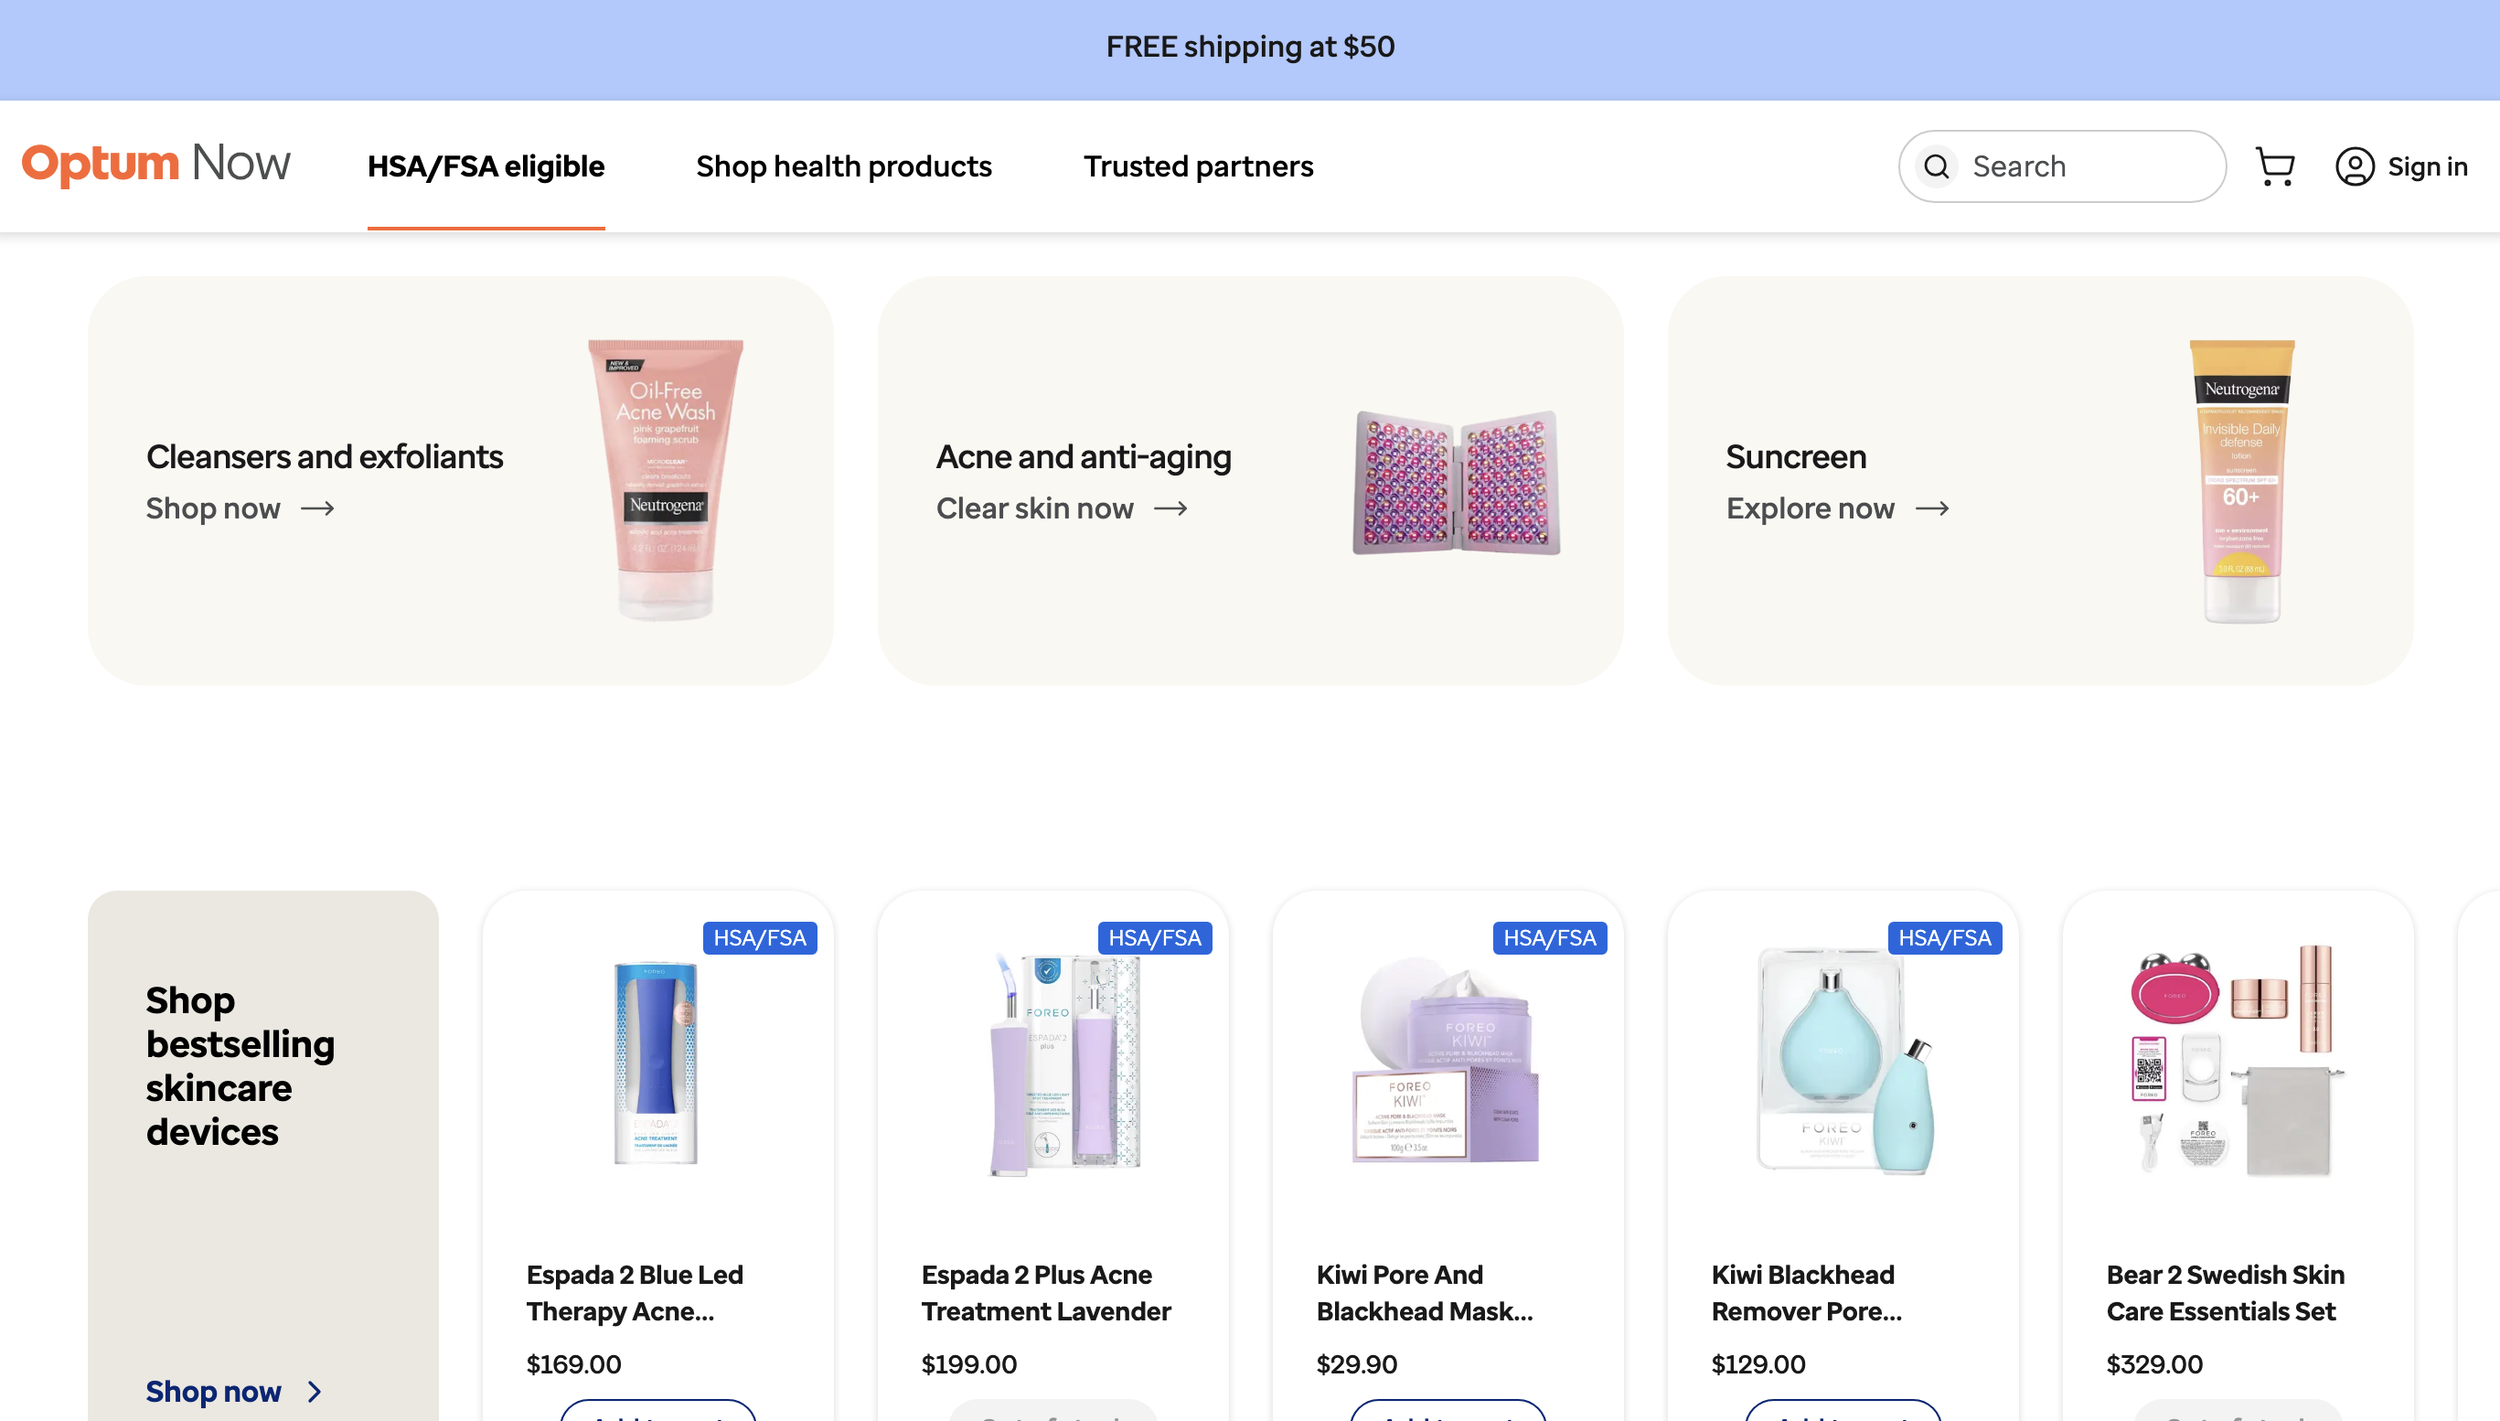Open the HSA/FSA eligible tab

(x=486, y=166)
